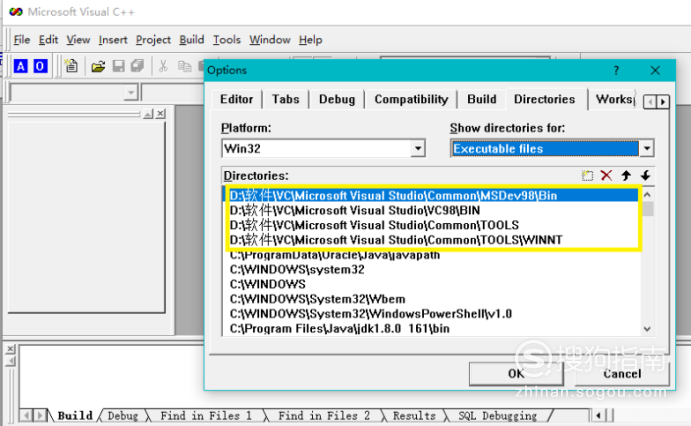Click the Cut scissors toolbar icon
This screenshot has height=426, width=691.
pyautogui.click(x=163, y=66)
